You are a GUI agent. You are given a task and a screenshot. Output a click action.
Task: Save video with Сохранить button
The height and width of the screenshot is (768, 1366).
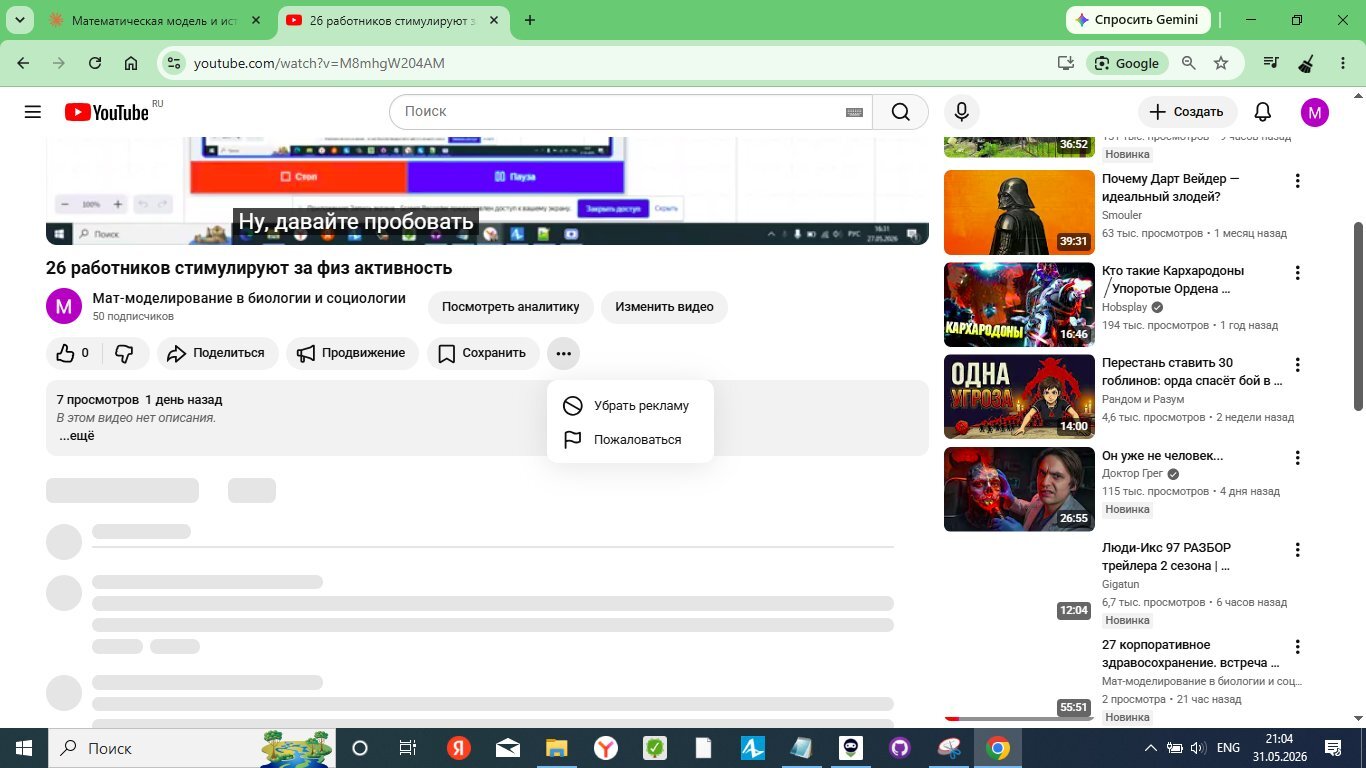tap(483, 353)
